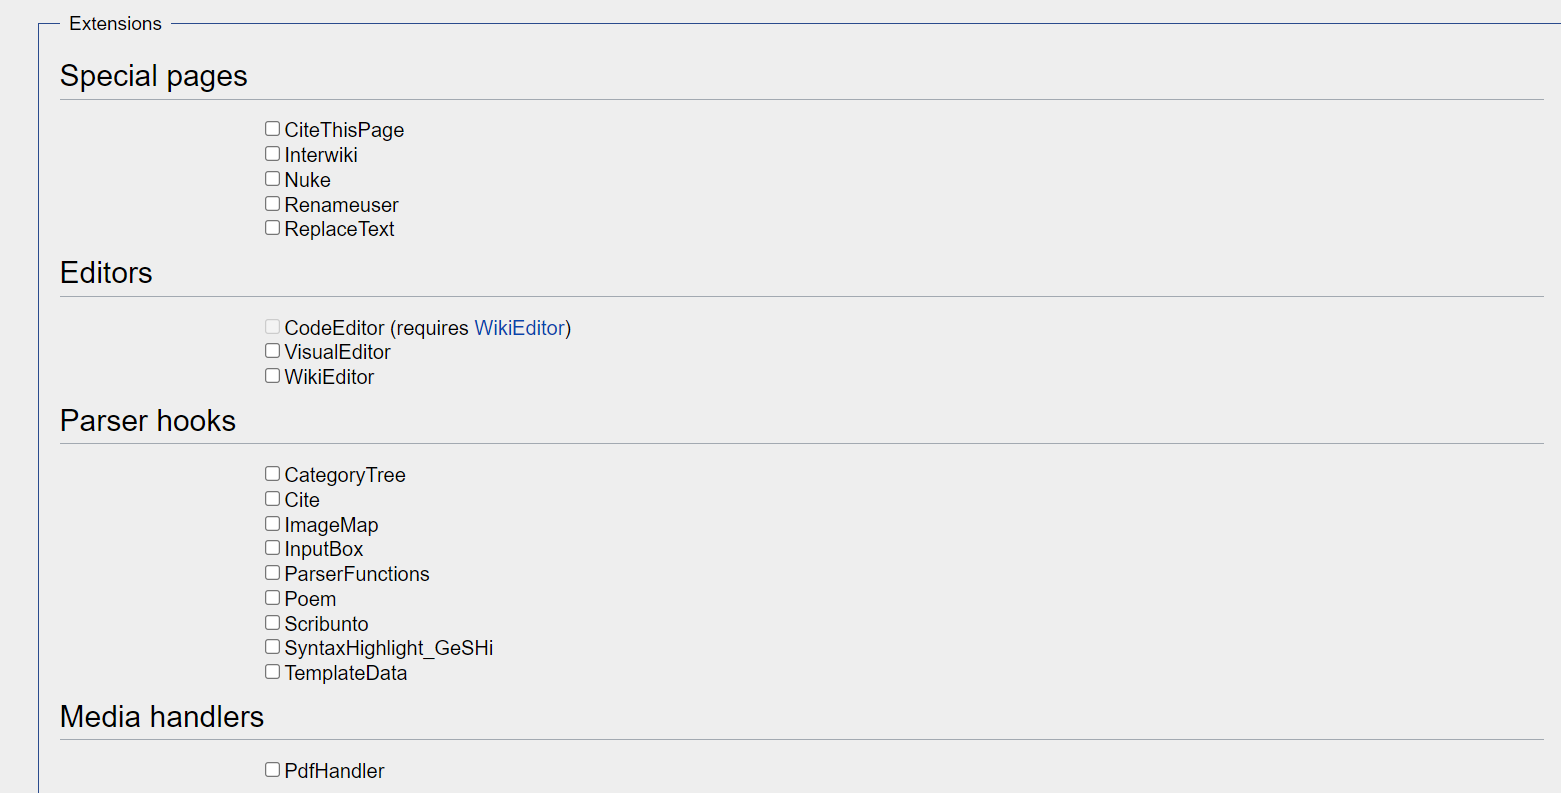Enable the VisualEditor extension
Viewport: 1561px width, 793px height.
point(272,351)
